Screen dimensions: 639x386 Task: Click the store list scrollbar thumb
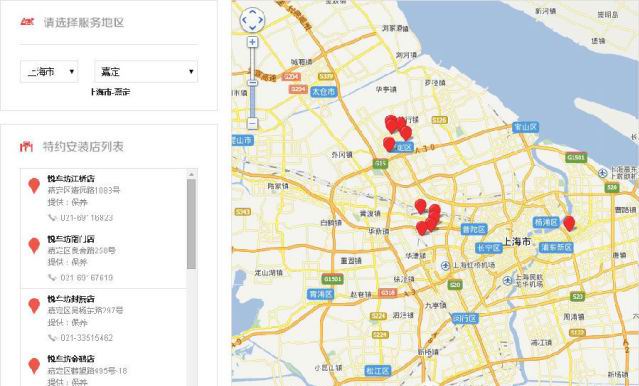(x=192, y=224)
